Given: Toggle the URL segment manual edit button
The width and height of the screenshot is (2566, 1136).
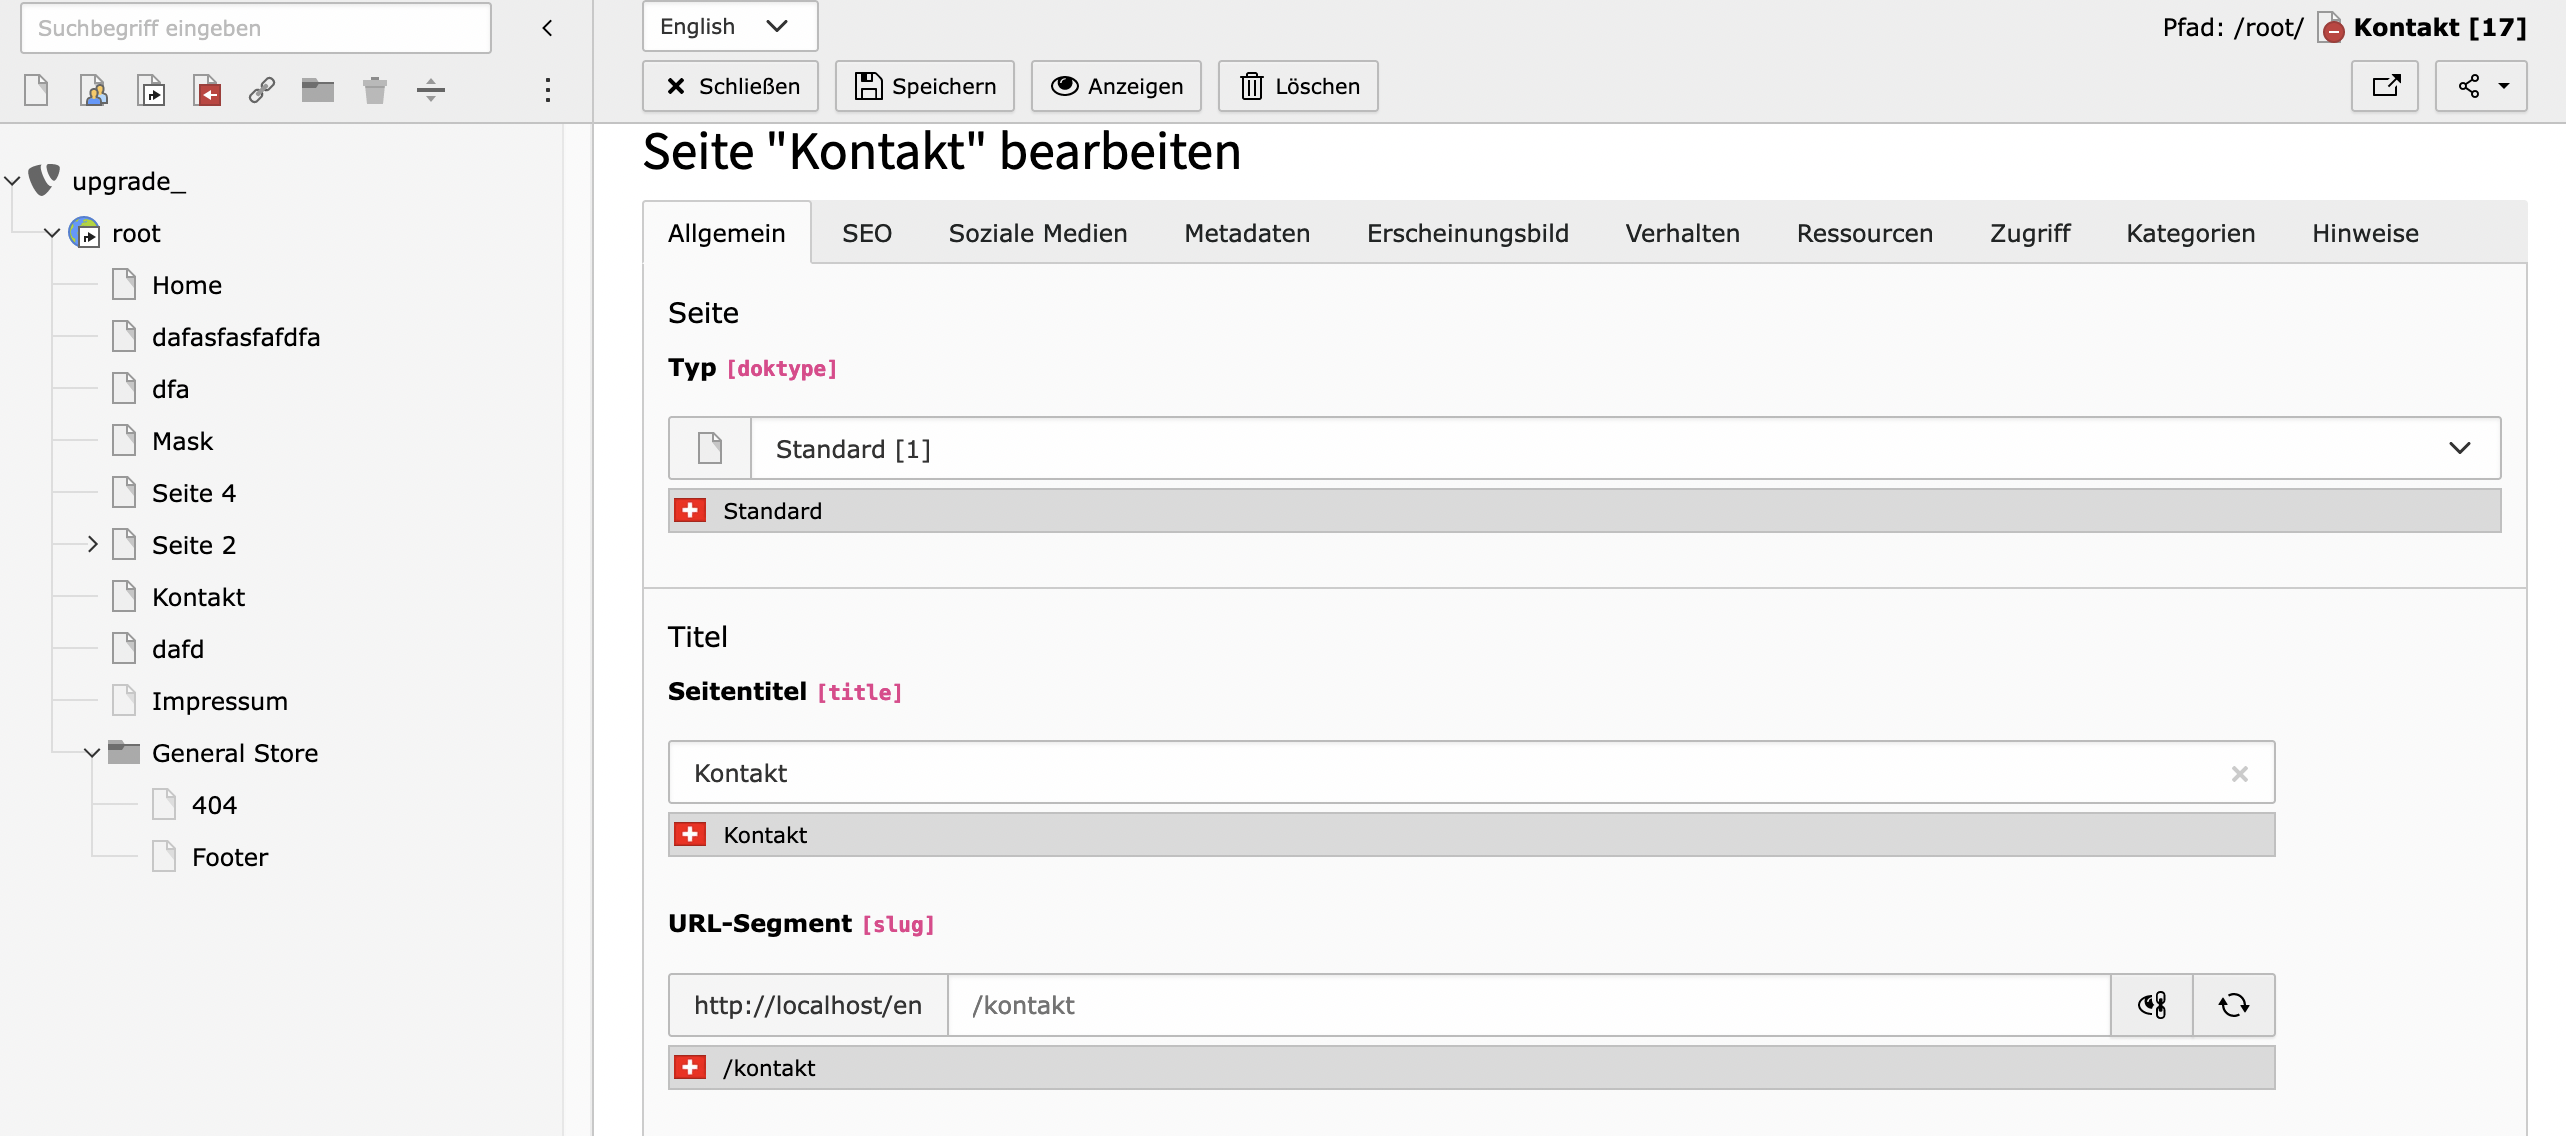Looking at the screenshot, I should click(x=2152, y=1005).
